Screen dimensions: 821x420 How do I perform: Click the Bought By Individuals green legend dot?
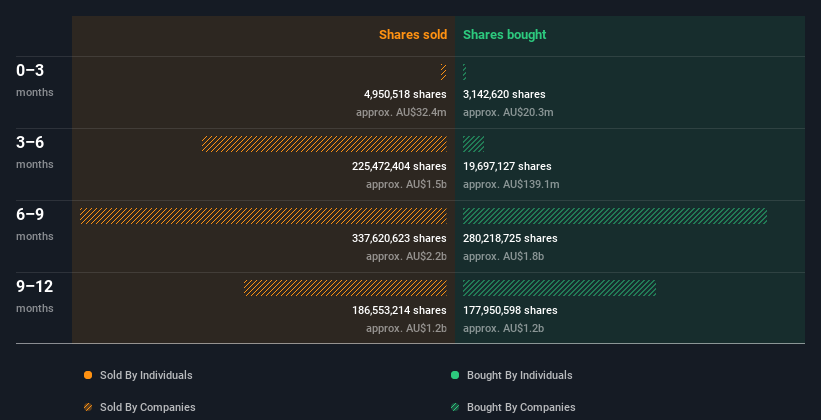coord(455,375)
